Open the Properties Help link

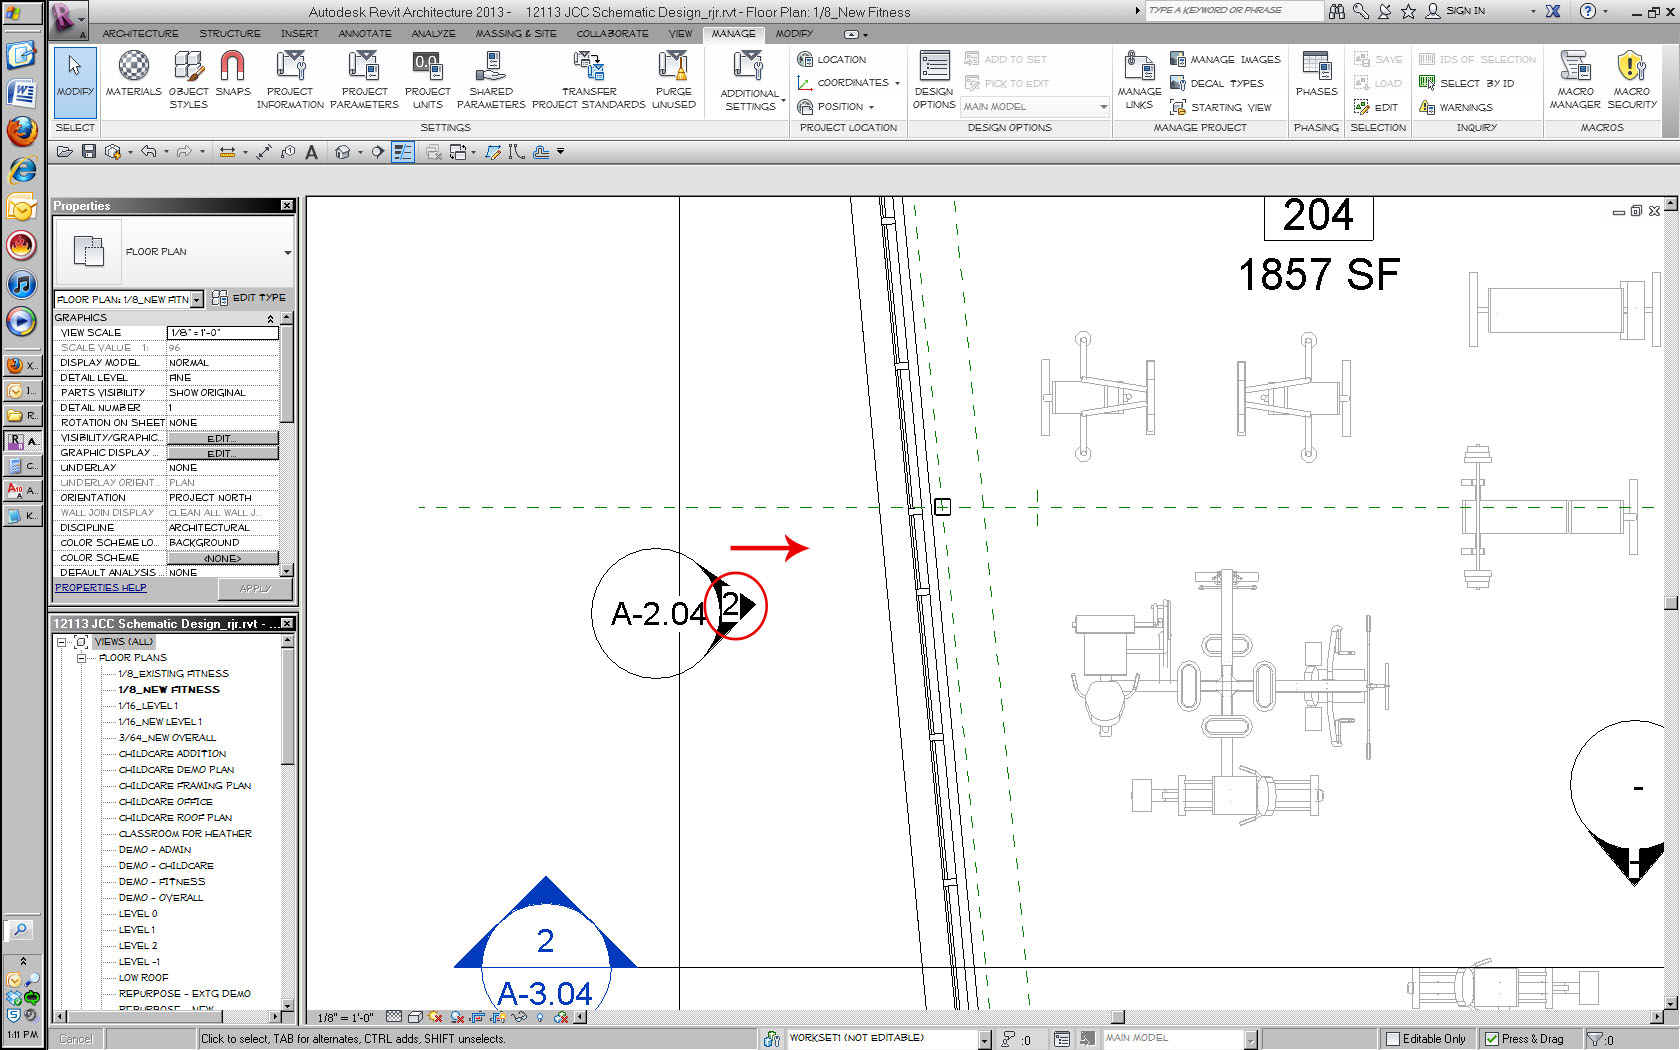click(100, 588)
